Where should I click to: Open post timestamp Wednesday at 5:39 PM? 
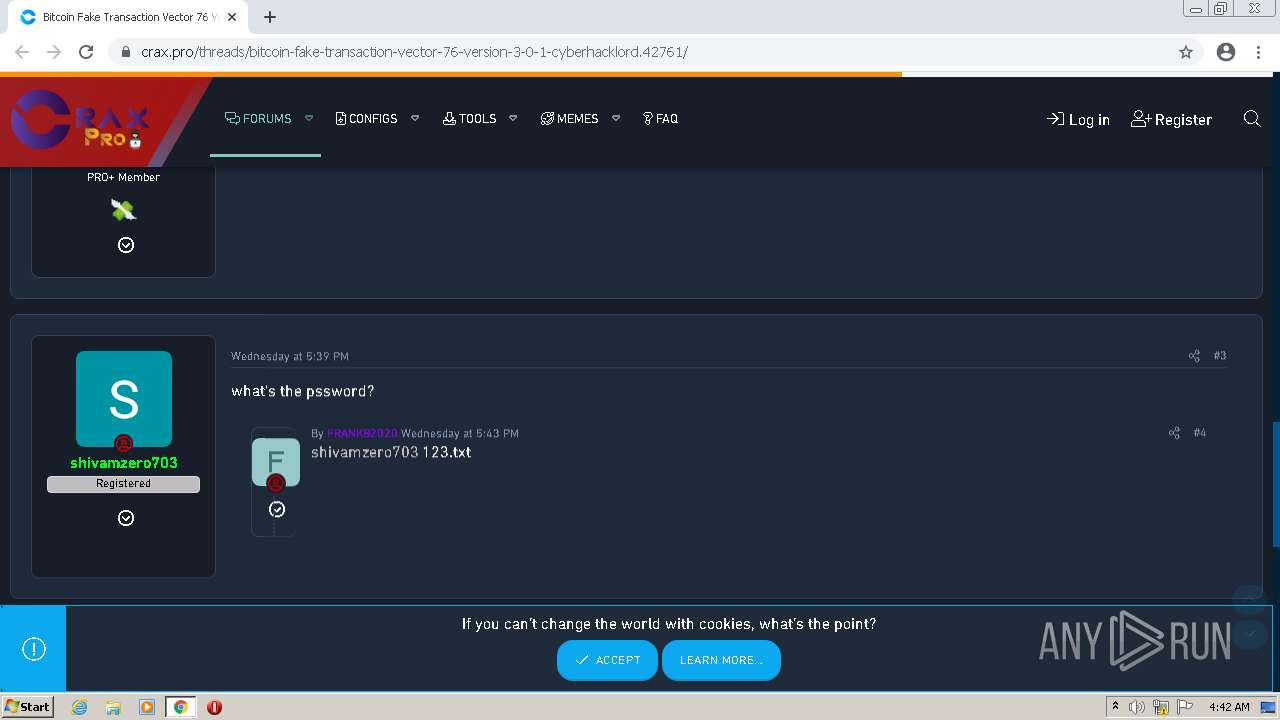pos(290,356)
